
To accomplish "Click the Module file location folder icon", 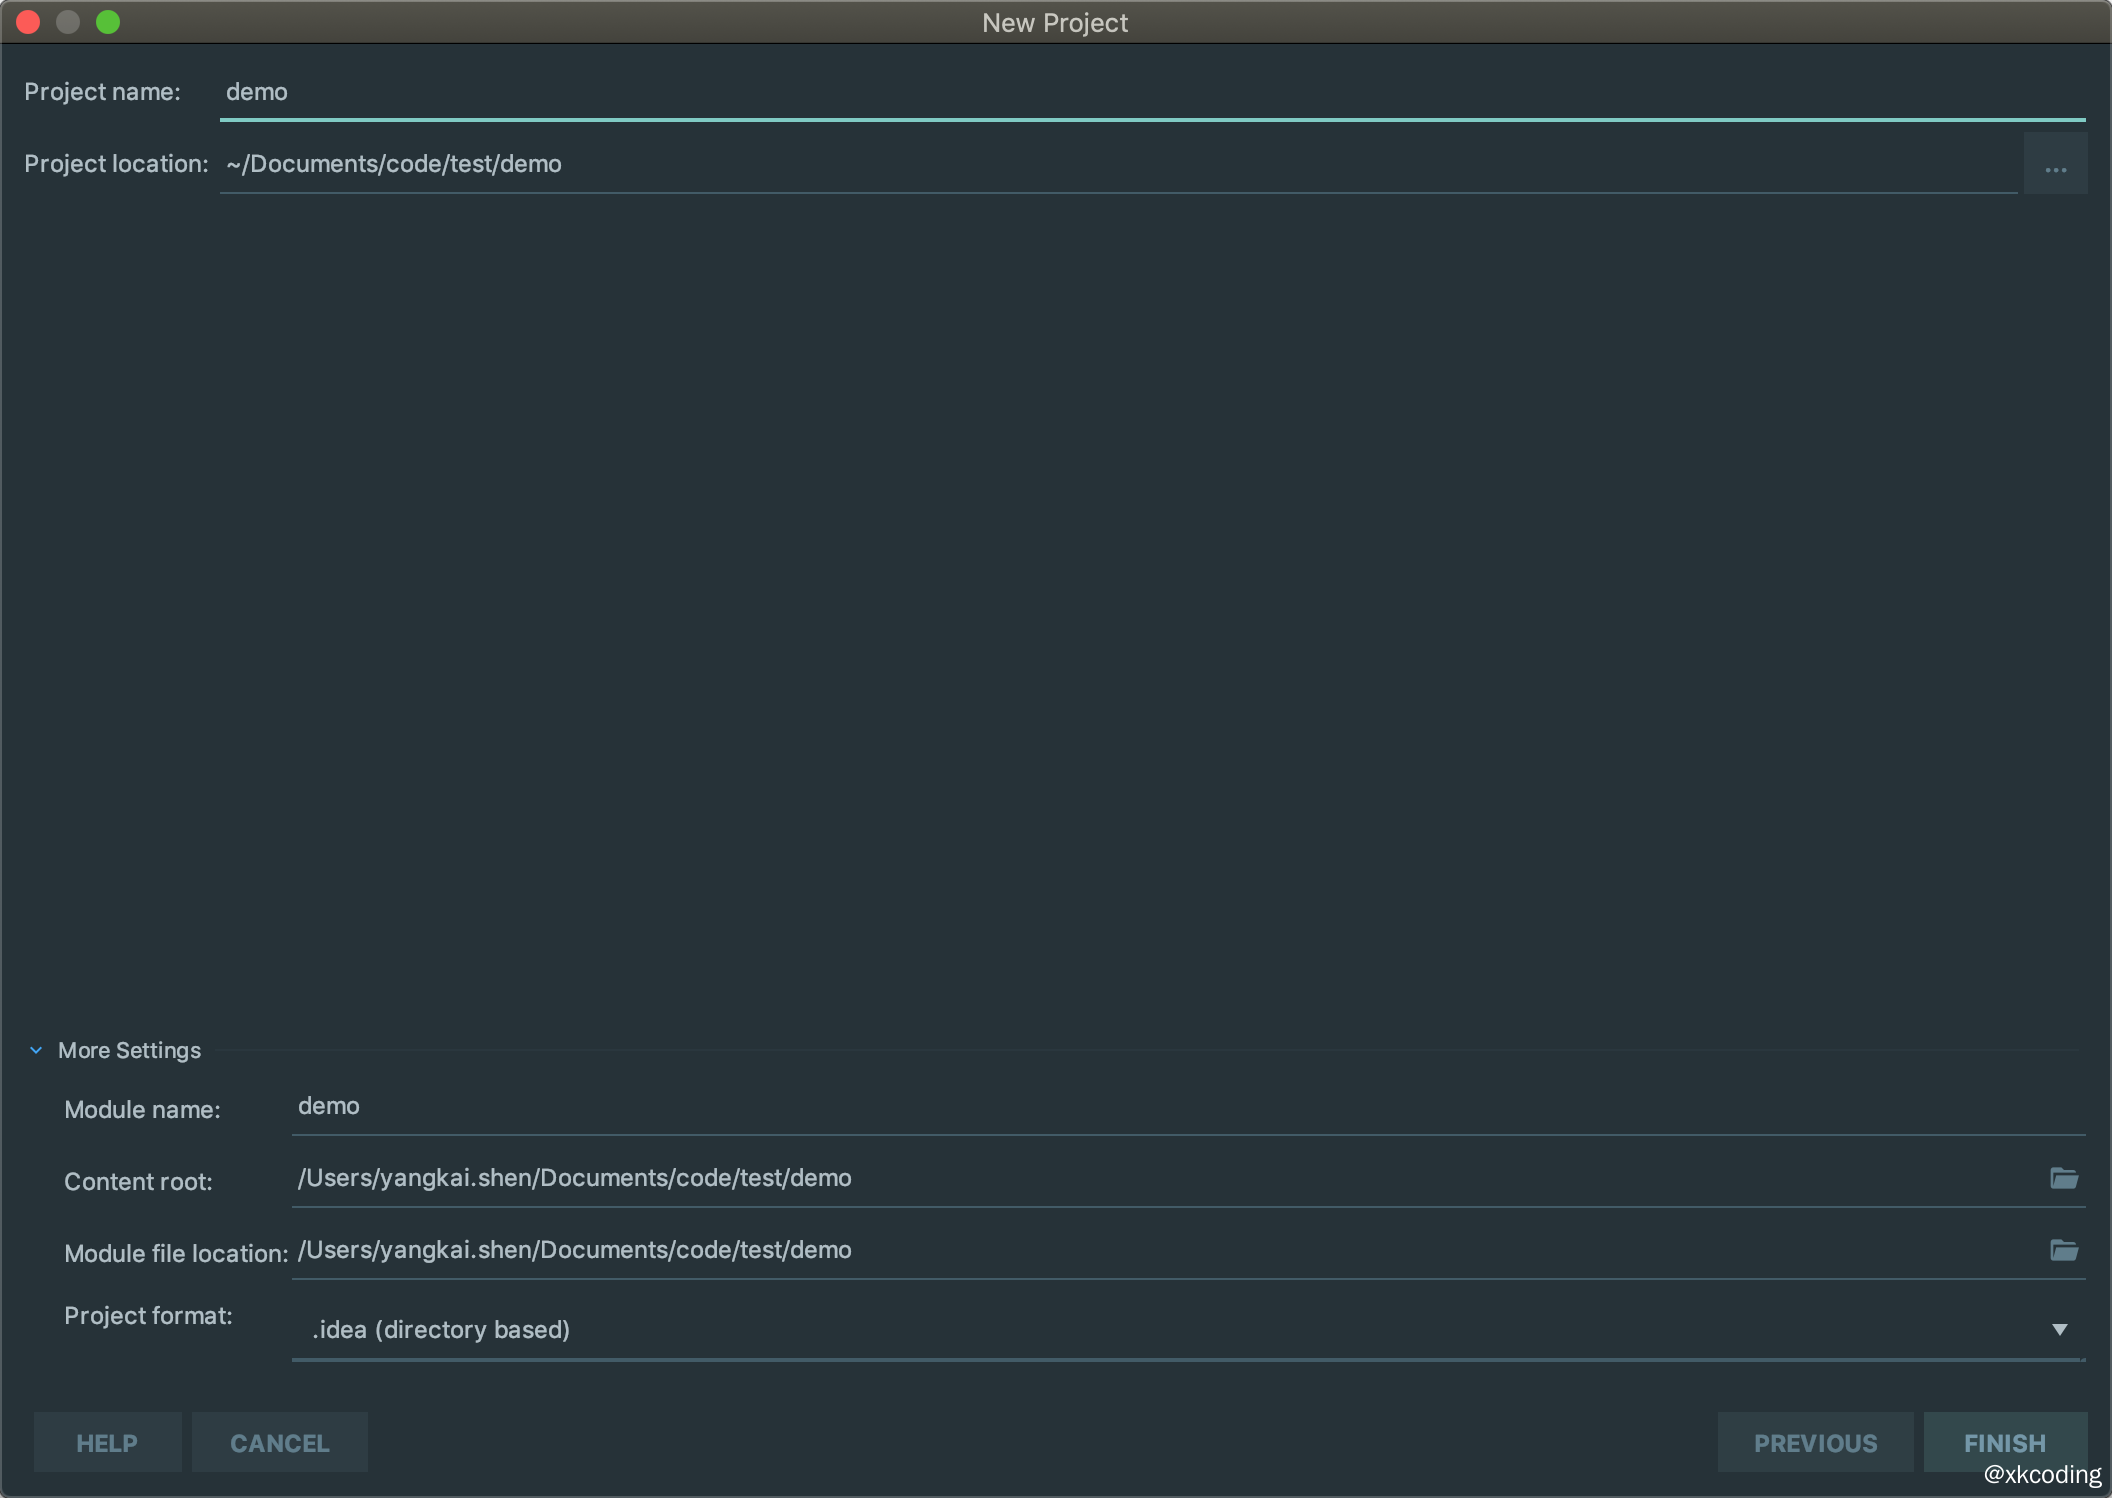I will coord(2064,1251).
